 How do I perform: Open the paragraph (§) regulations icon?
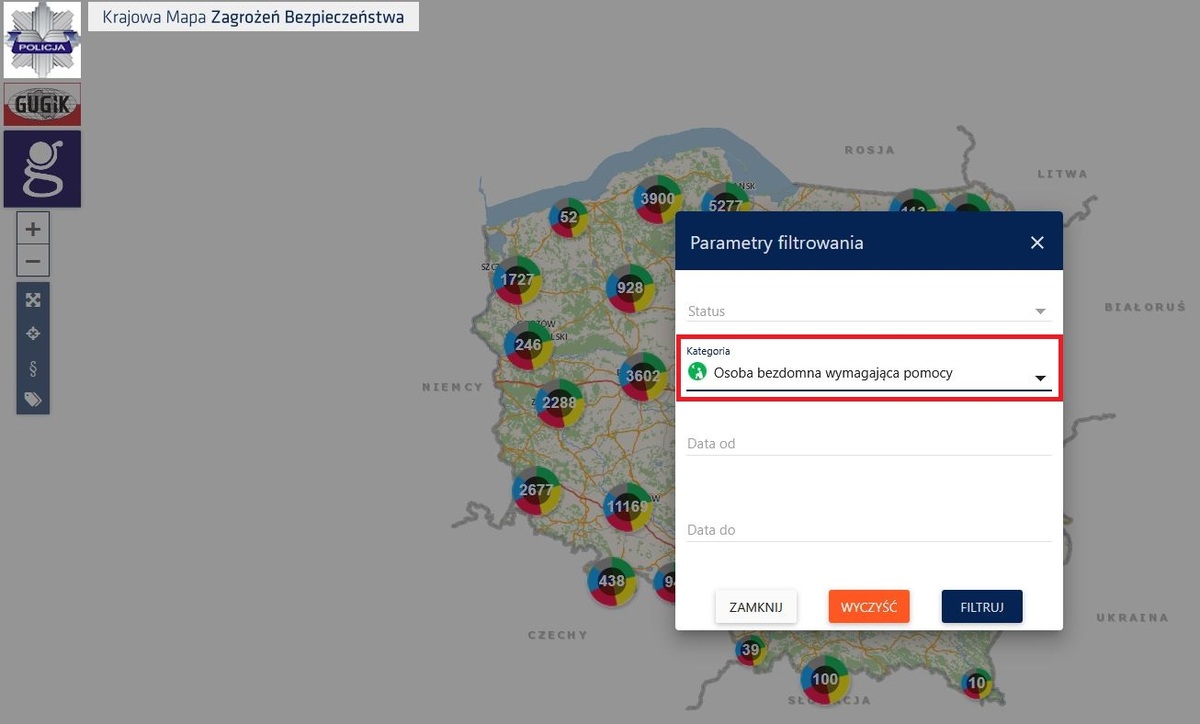coord(33,367)
